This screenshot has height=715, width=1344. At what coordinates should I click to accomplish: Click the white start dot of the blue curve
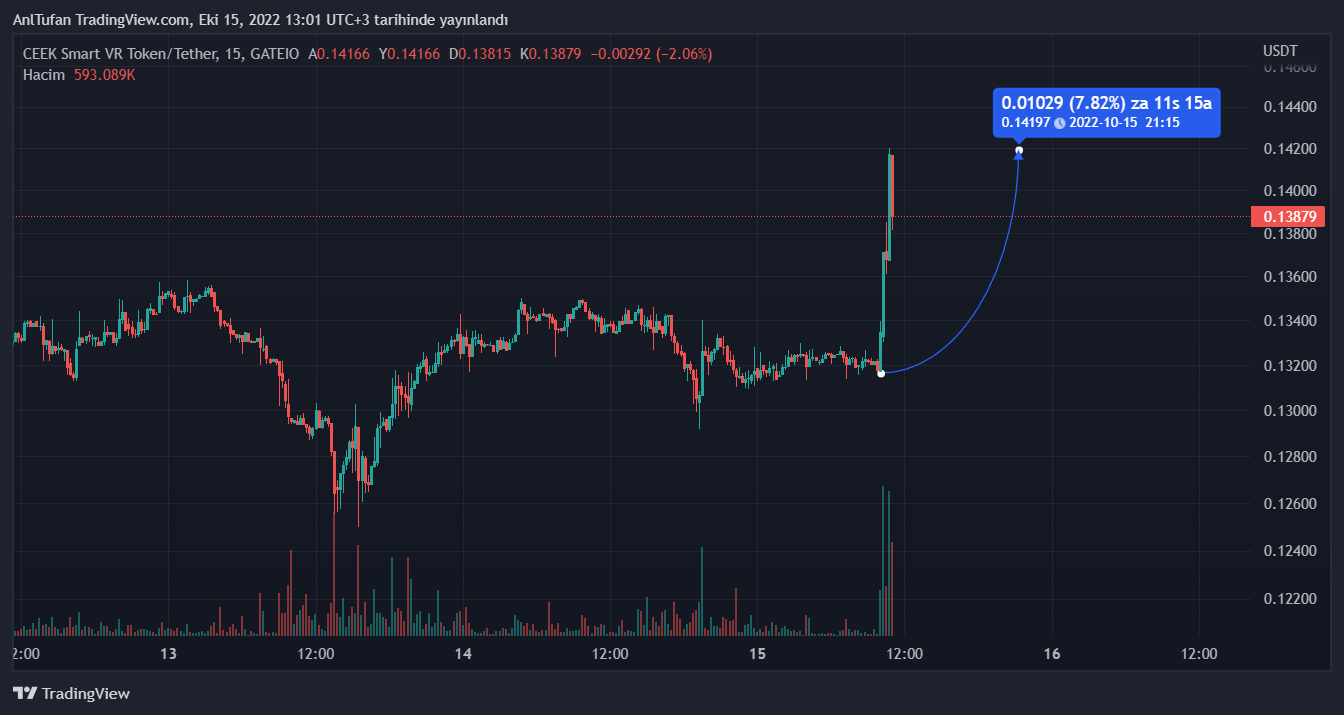(x=881, y=373)
